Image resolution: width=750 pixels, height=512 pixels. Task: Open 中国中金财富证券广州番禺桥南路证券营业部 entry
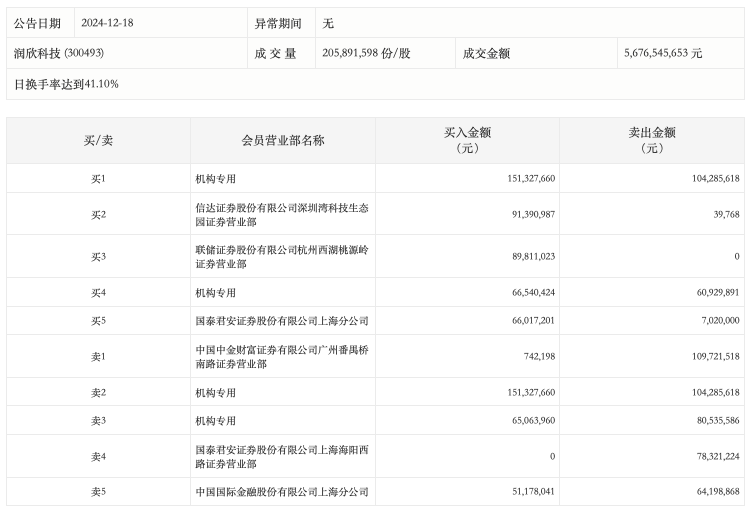coord(282,357)
